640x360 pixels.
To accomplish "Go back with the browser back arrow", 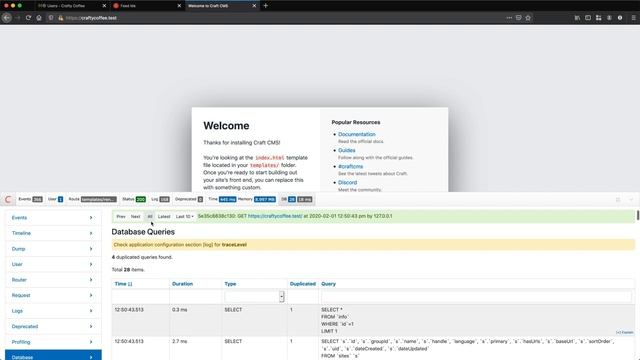I will [7, 18].
